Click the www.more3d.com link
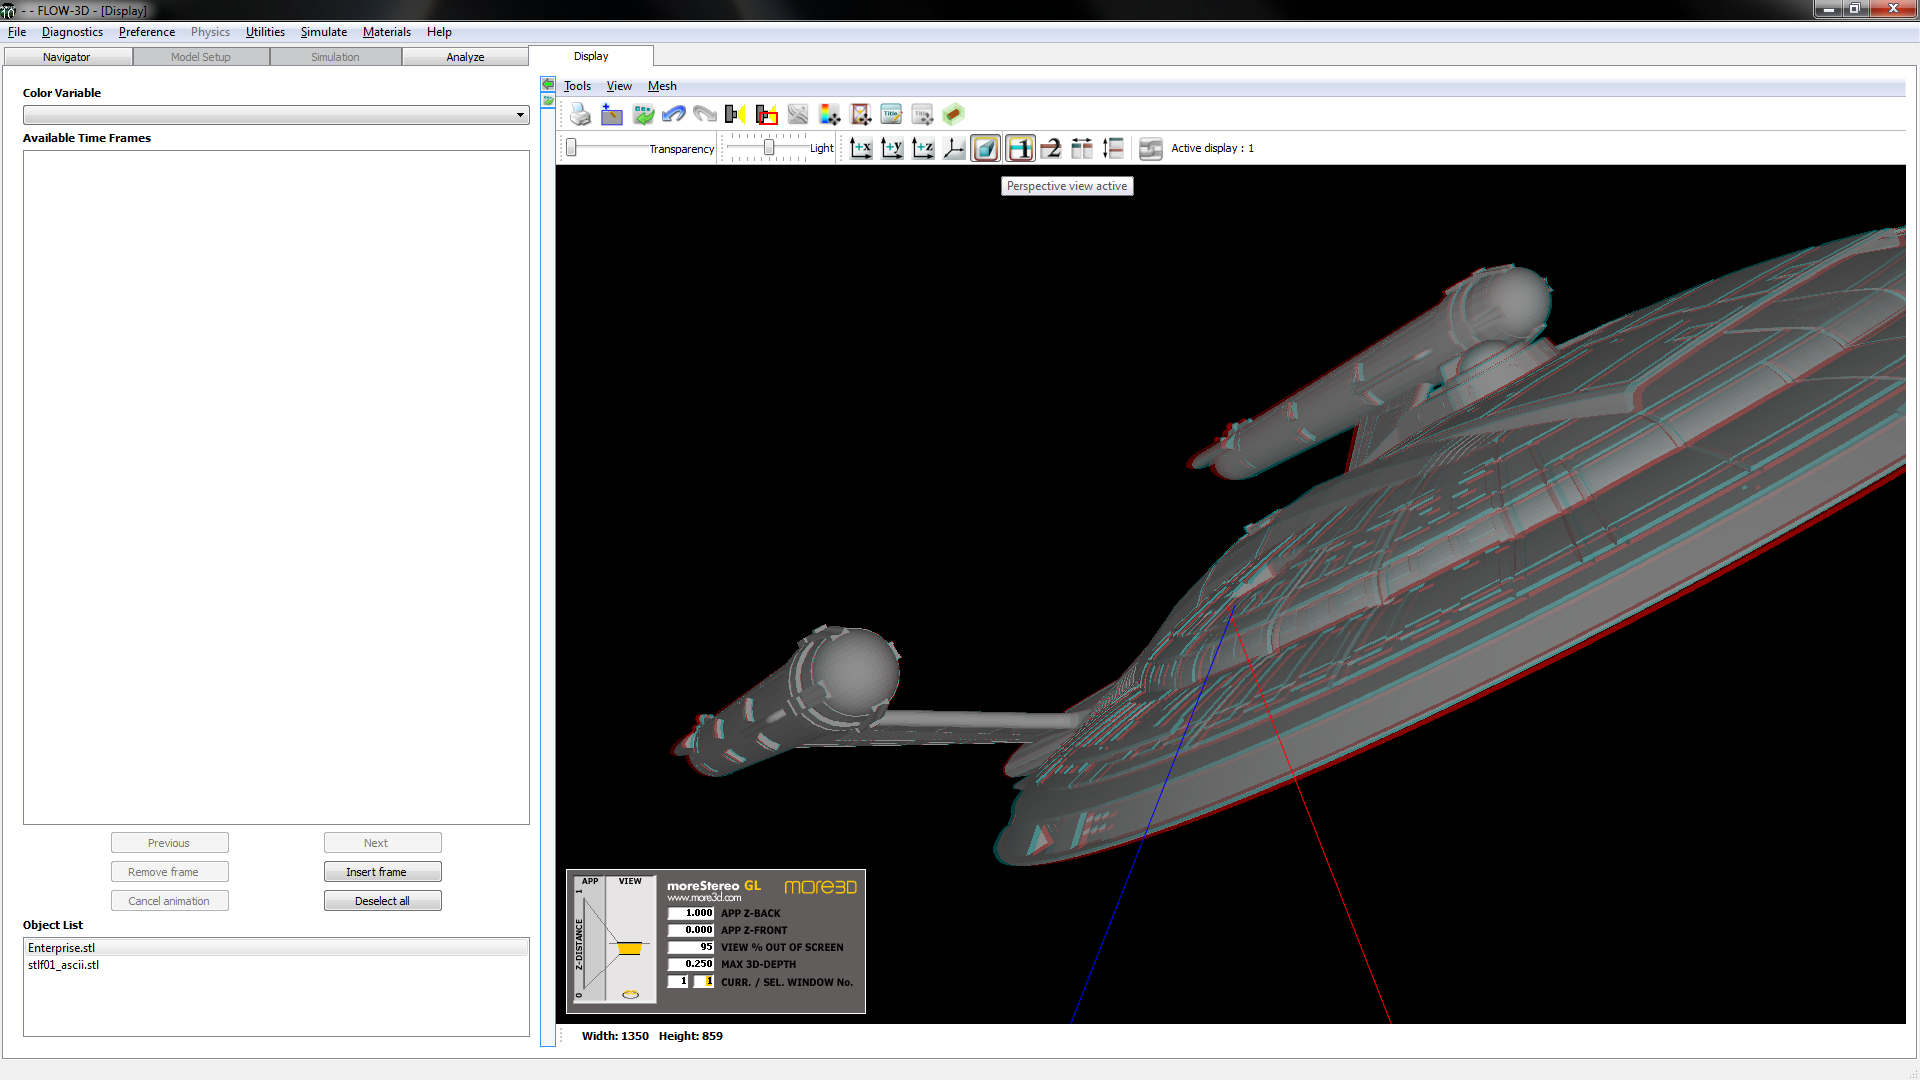 (x=704, y=898)
